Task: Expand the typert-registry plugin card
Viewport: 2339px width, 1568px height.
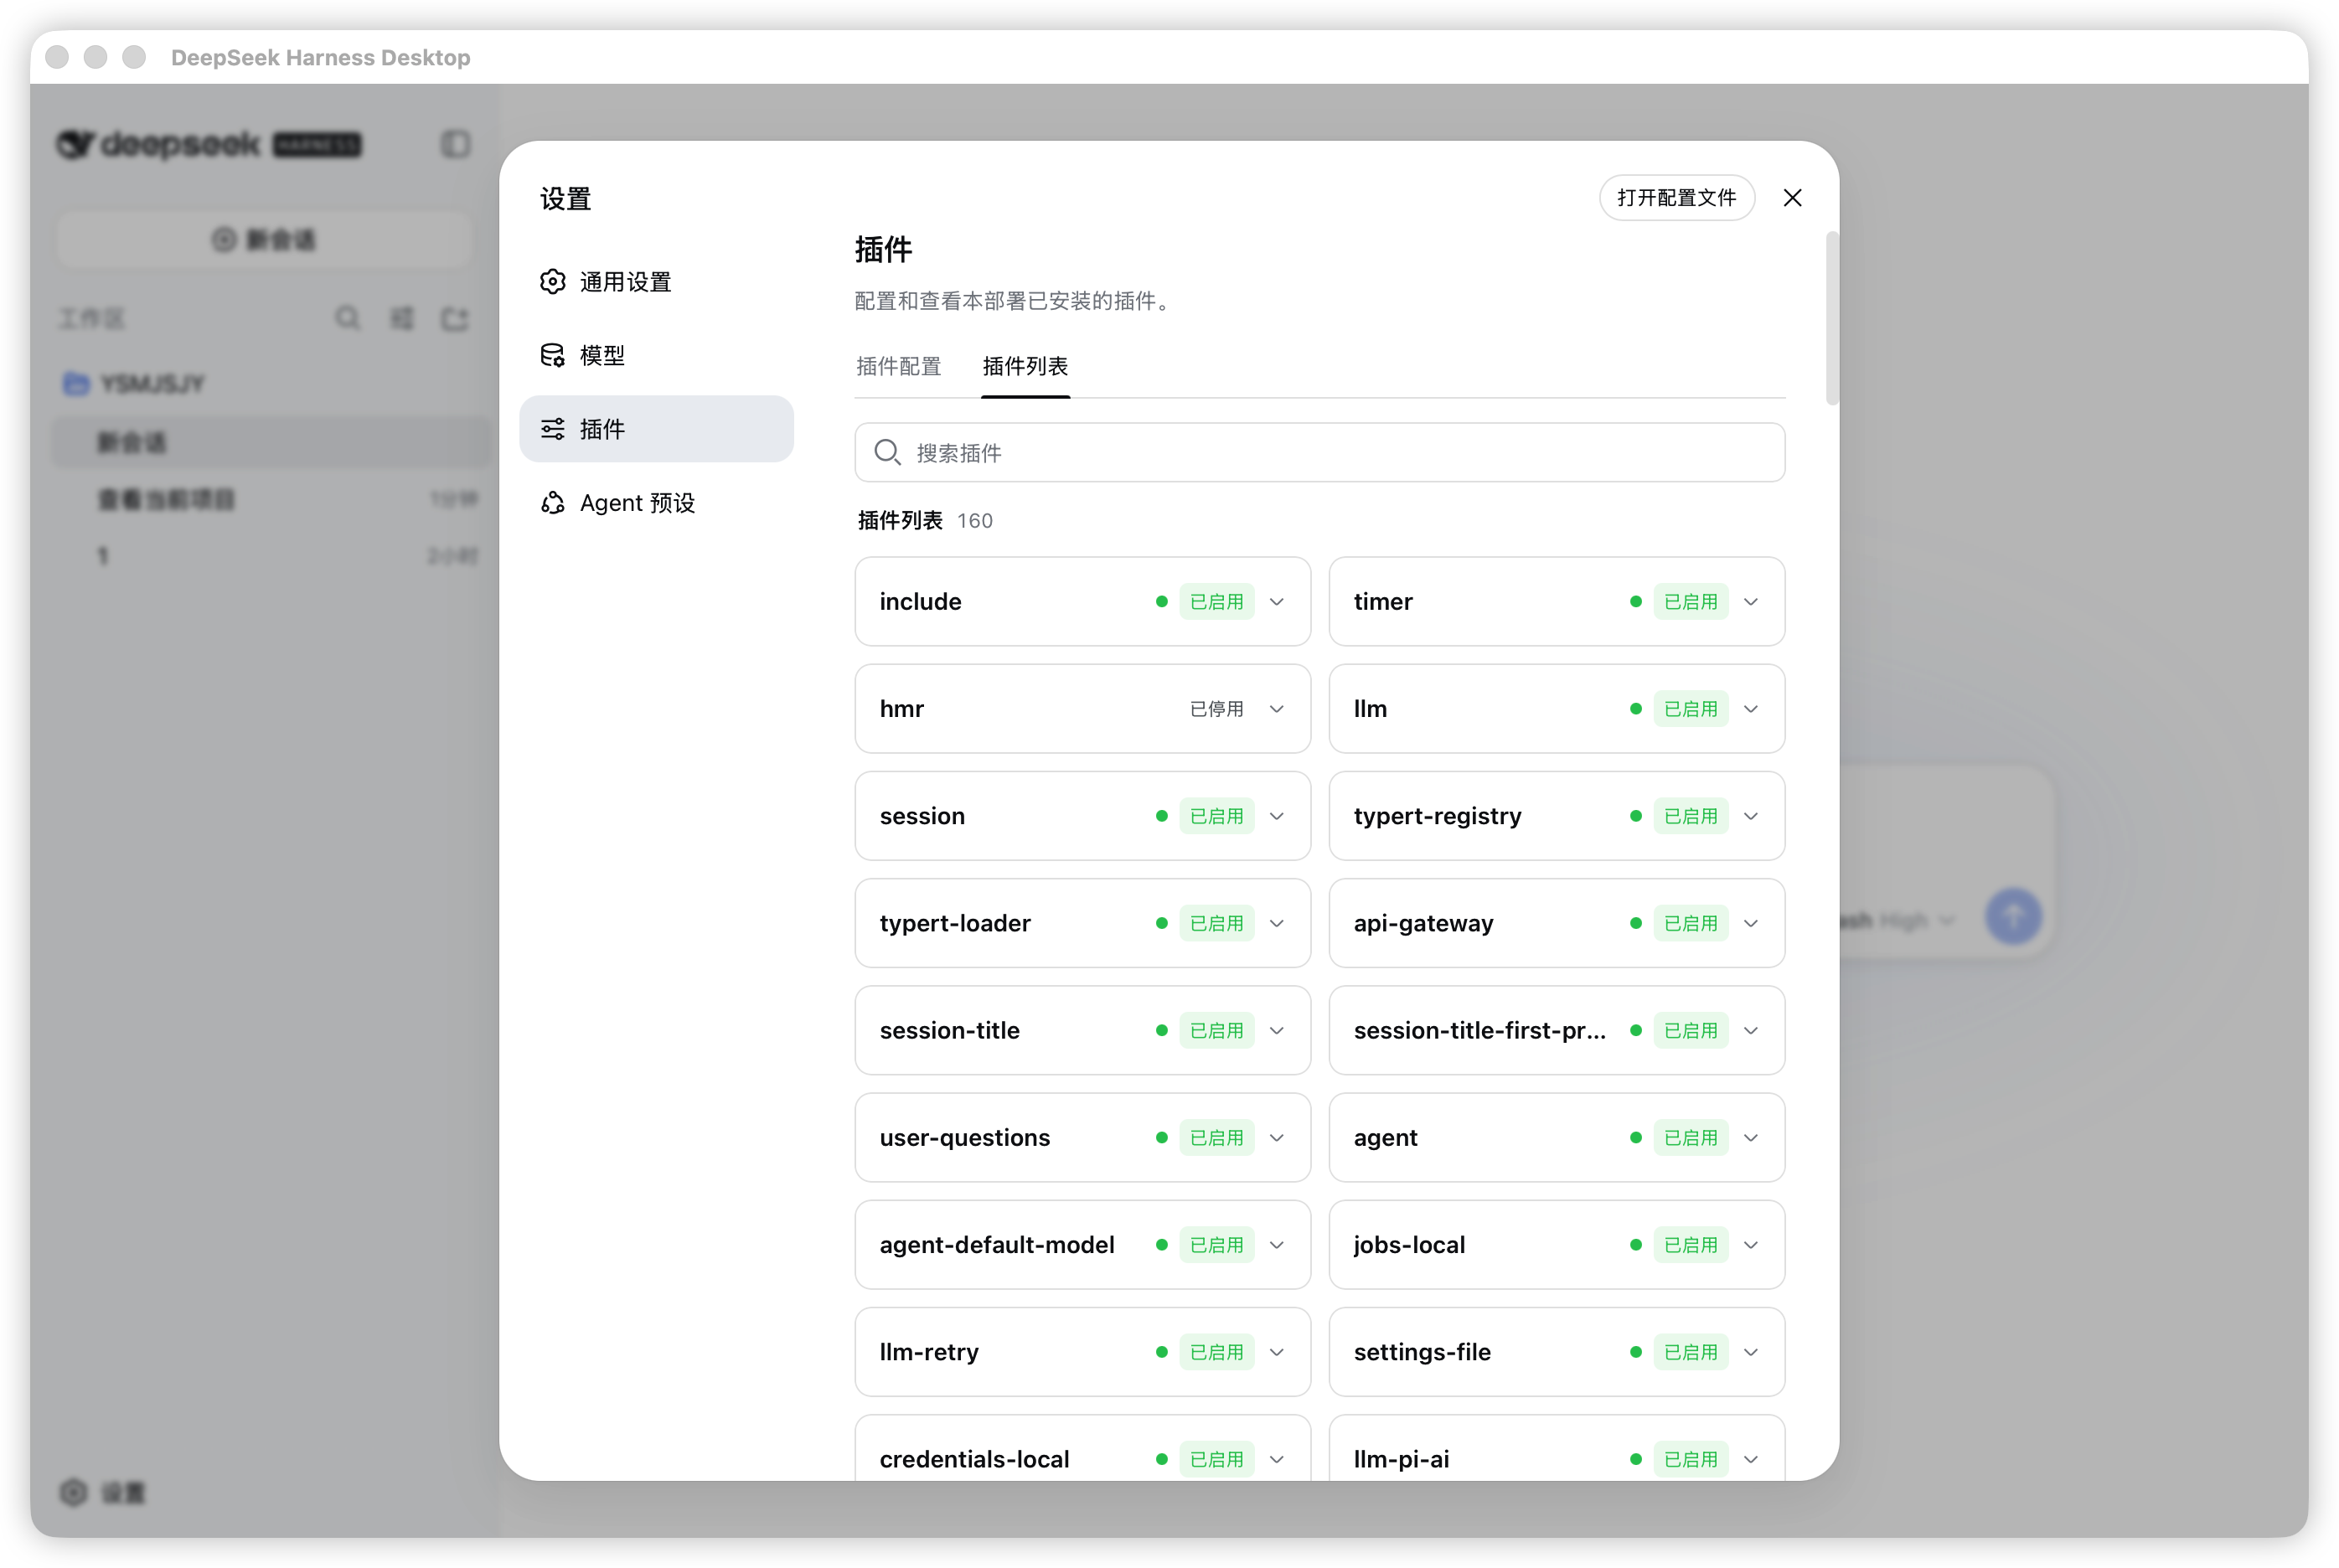Action: 1751,816
